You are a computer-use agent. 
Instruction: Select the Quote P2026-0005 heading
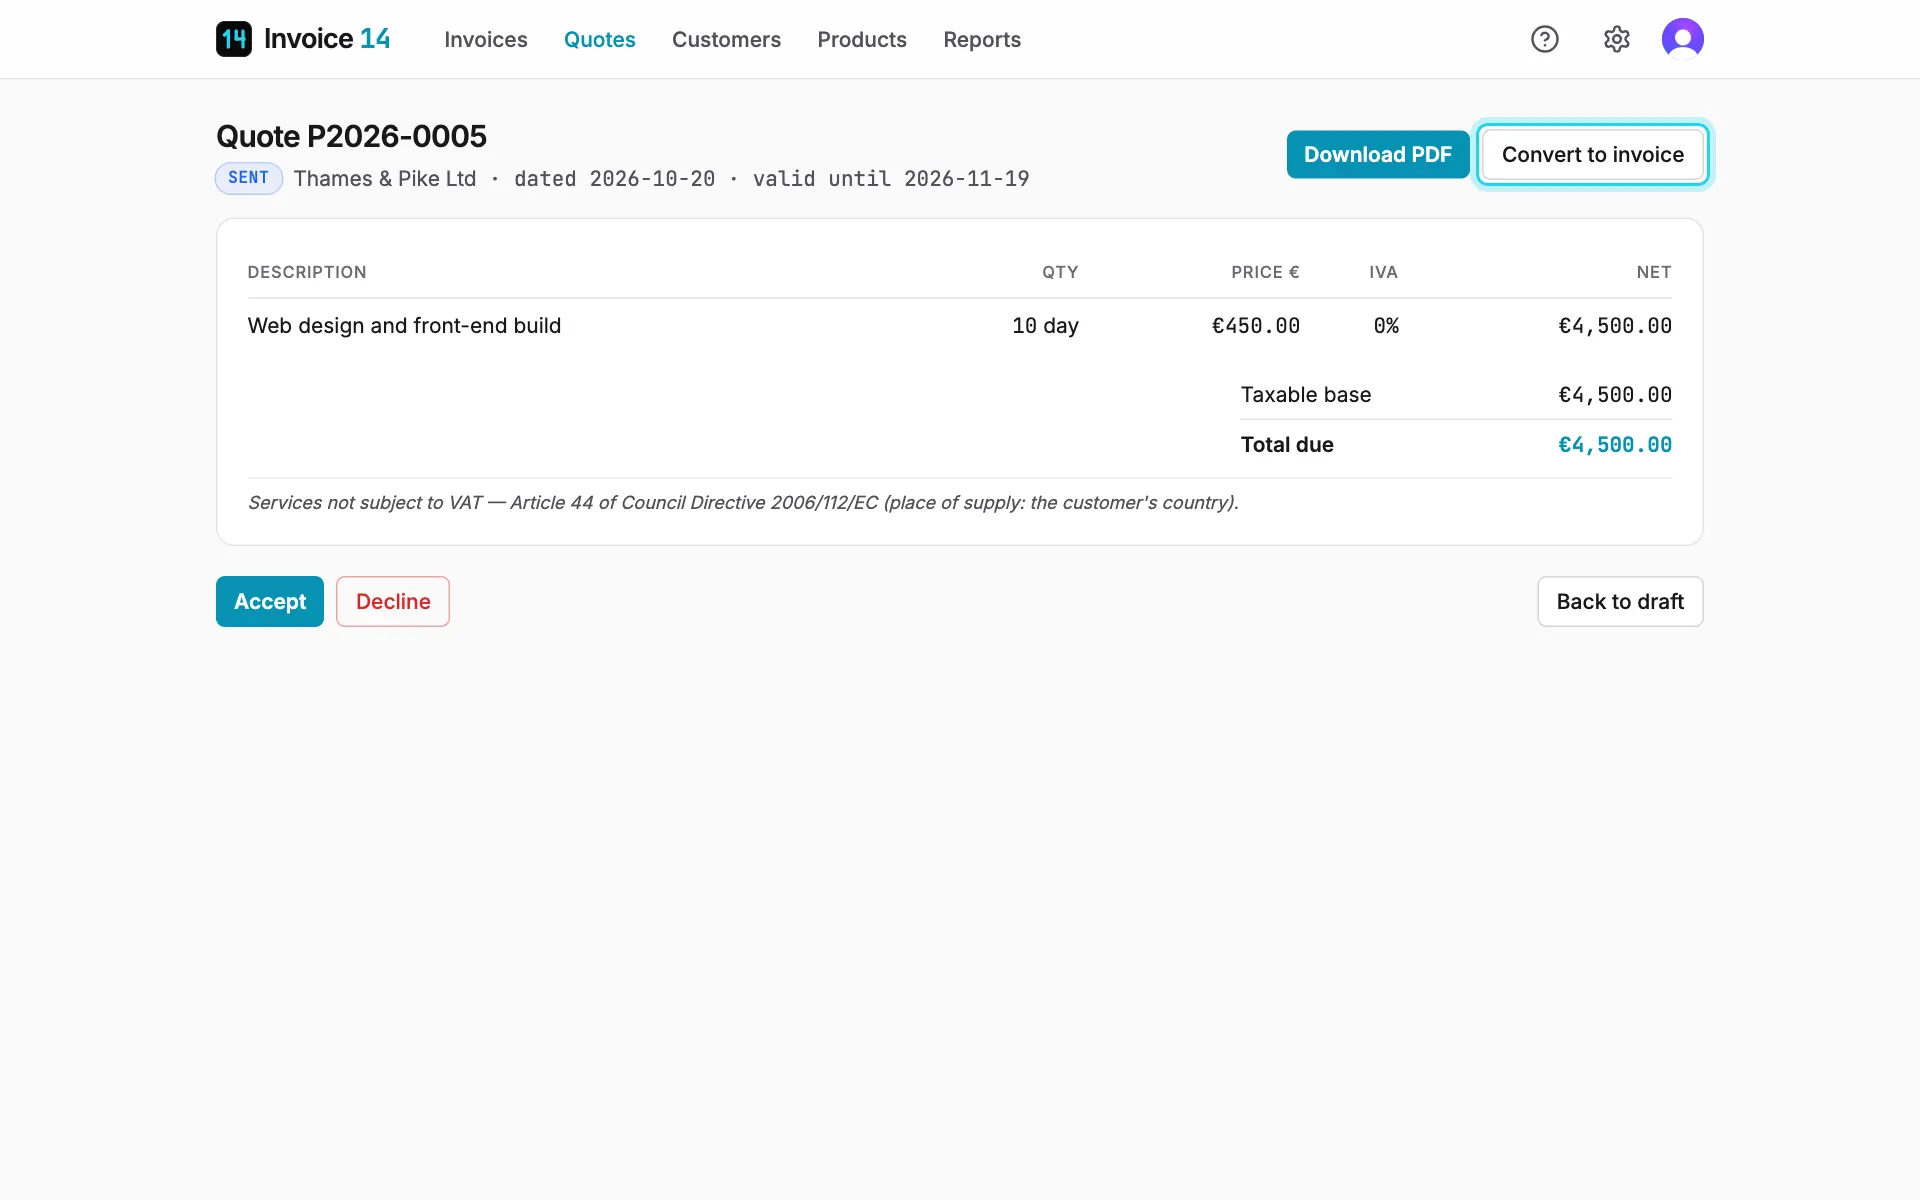pyautogui.click(x=351, y=136)
